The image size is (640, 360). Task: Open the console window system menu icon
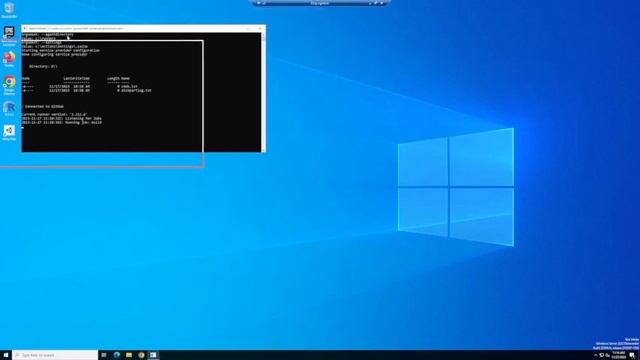[25, 29]
